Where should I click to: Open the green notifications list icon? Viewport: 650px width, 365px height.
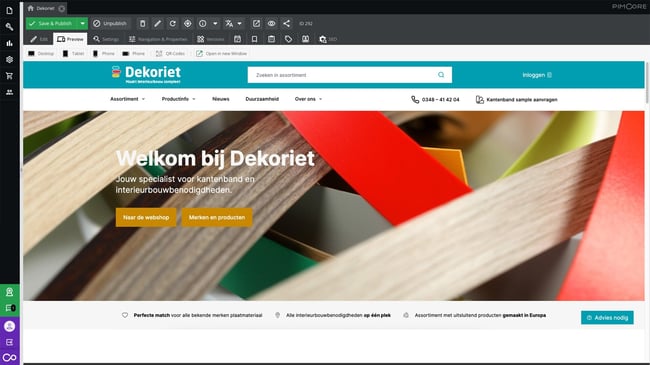[10, 308]
